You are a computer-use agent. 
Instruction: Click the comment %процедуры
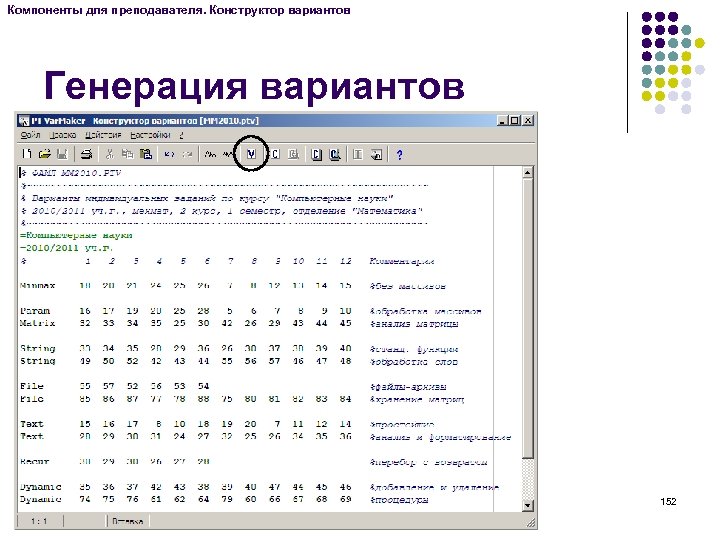pyautogui.click(x=399, y=500)
